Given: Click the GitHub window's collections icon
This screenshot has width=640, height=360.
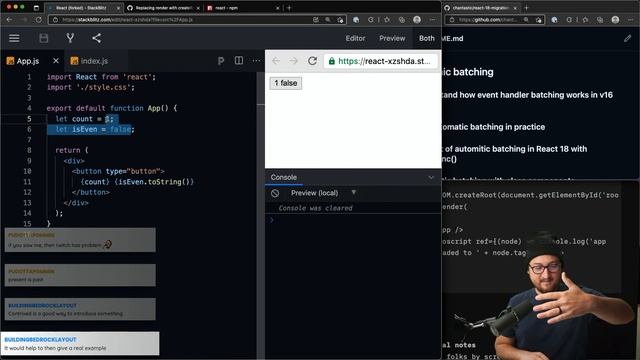Looking at the screenshot, I should (600, 20).
